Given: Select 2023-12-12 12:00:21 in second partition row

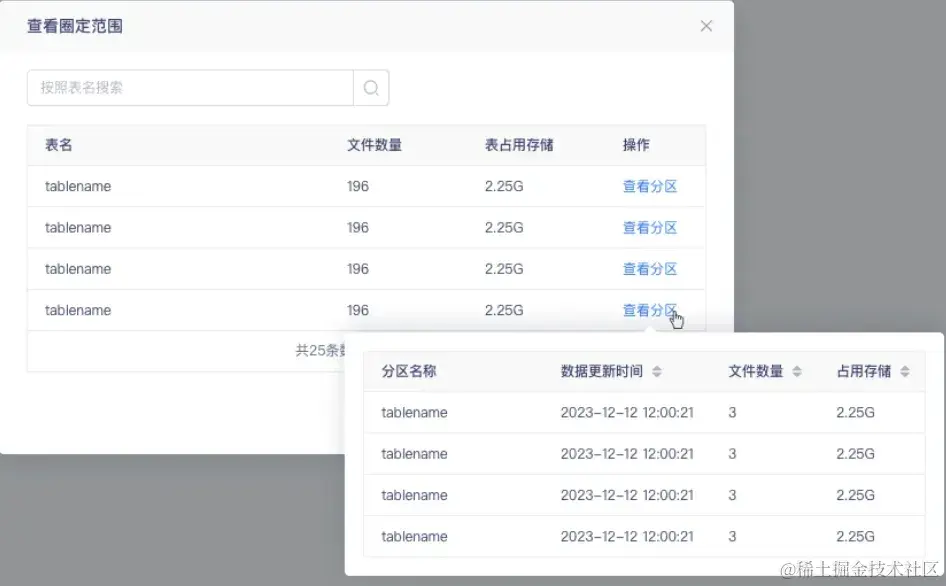Looking at the screenshot, I should [627, 454].
